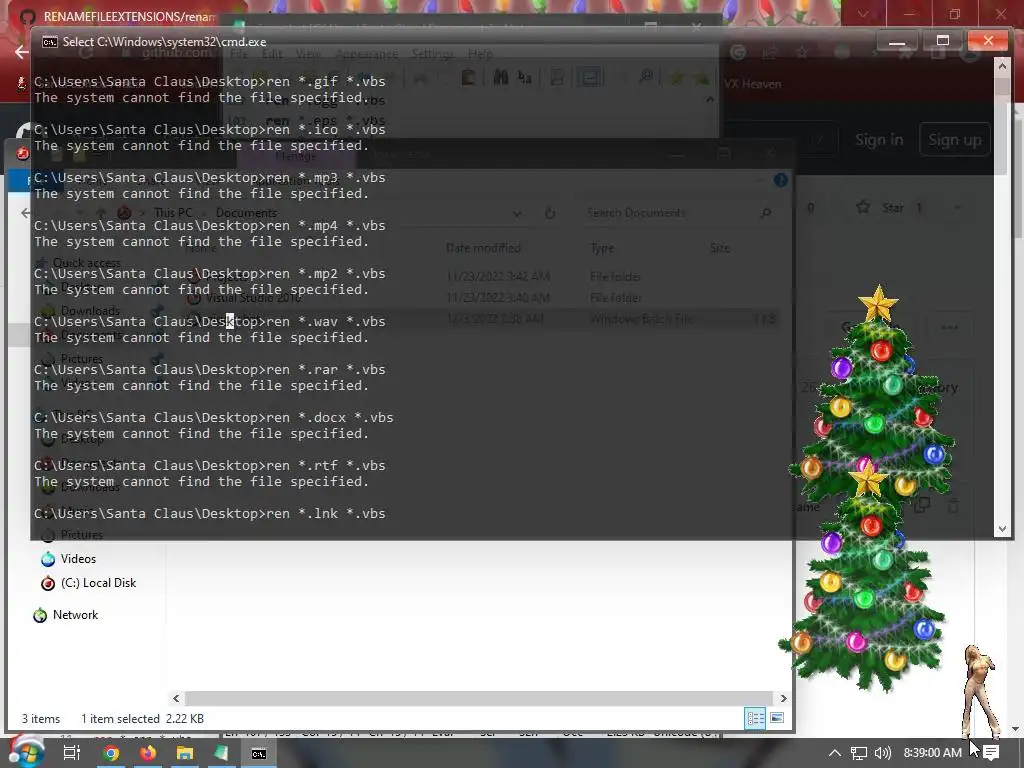Screen dimensions: 1024x768
Task: Open Chrome tab search dropdown chevron
Action: coord(863,14)
